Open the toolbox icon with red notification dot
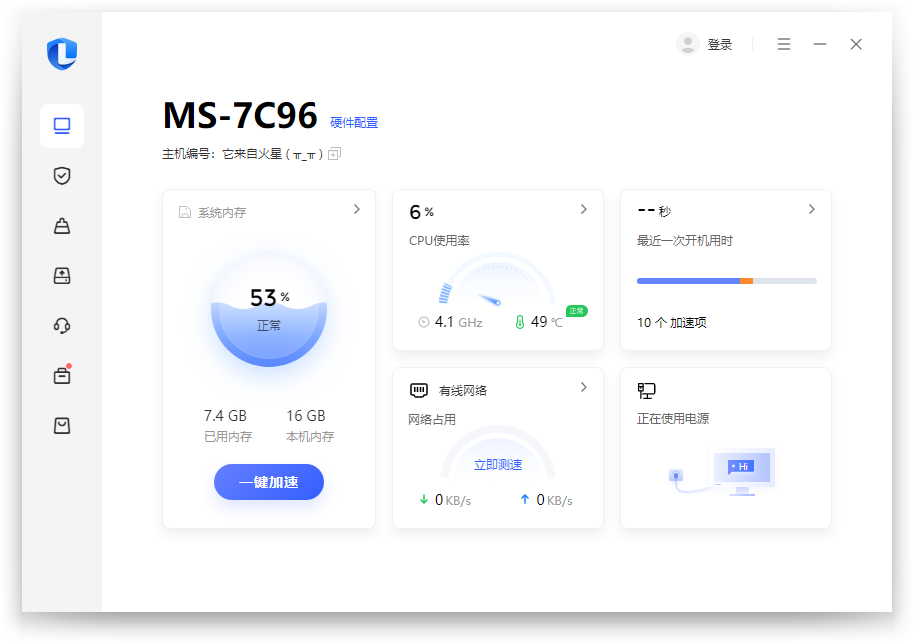 point(62,376)
